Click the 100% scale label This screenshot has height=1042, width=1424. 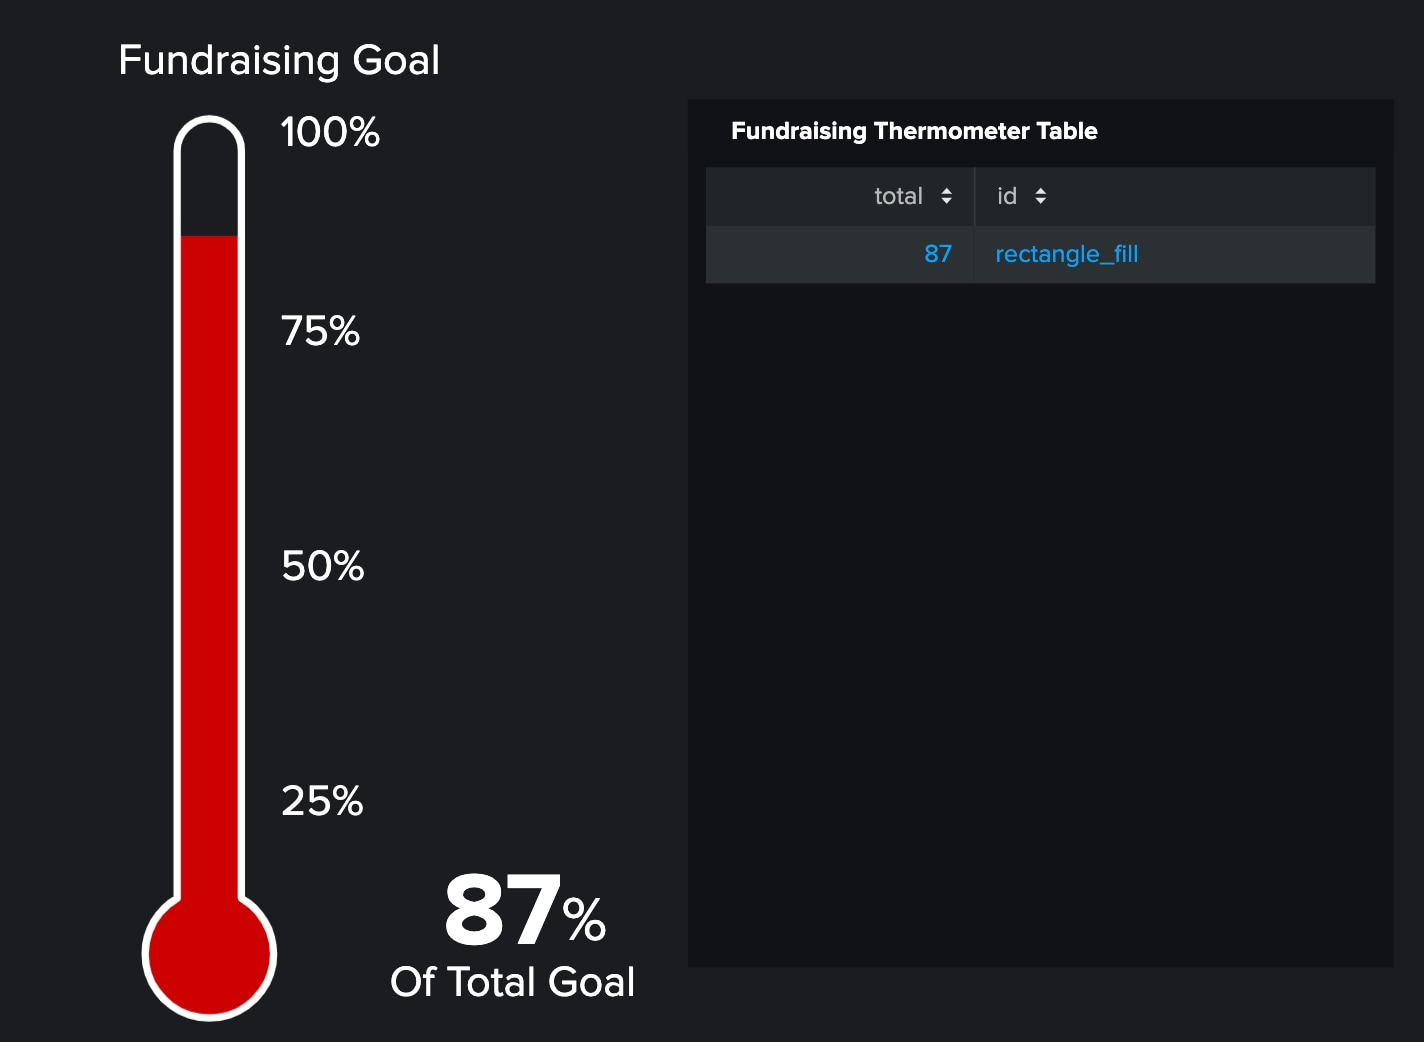(x=330, y=132)
